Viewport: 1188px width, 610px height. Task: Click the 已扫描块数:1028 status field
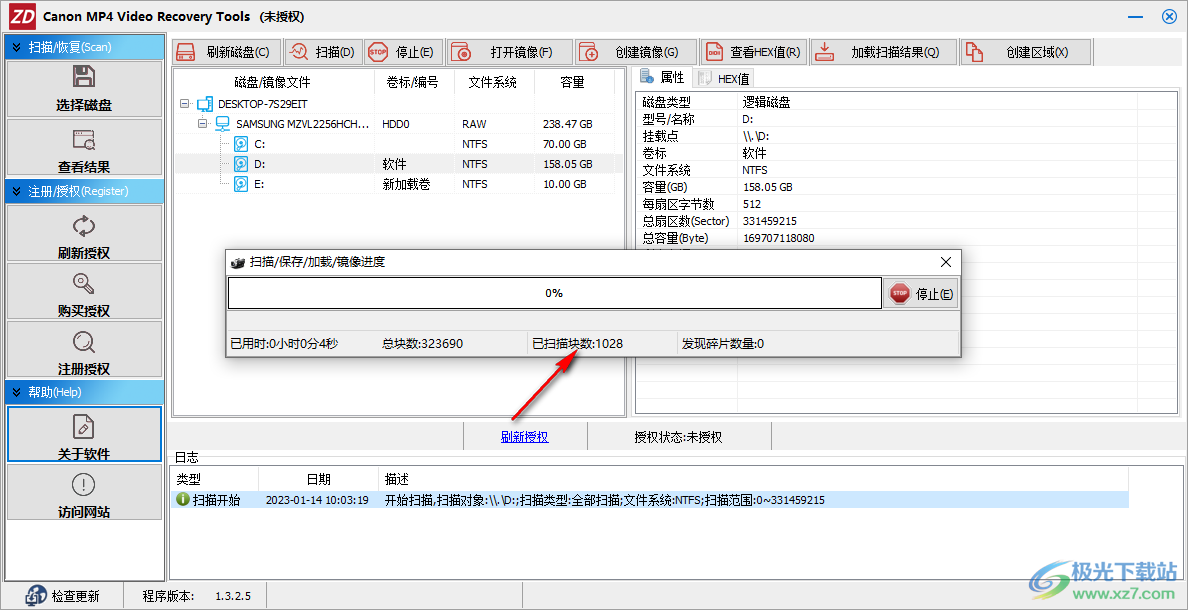[x=577, y=344]
